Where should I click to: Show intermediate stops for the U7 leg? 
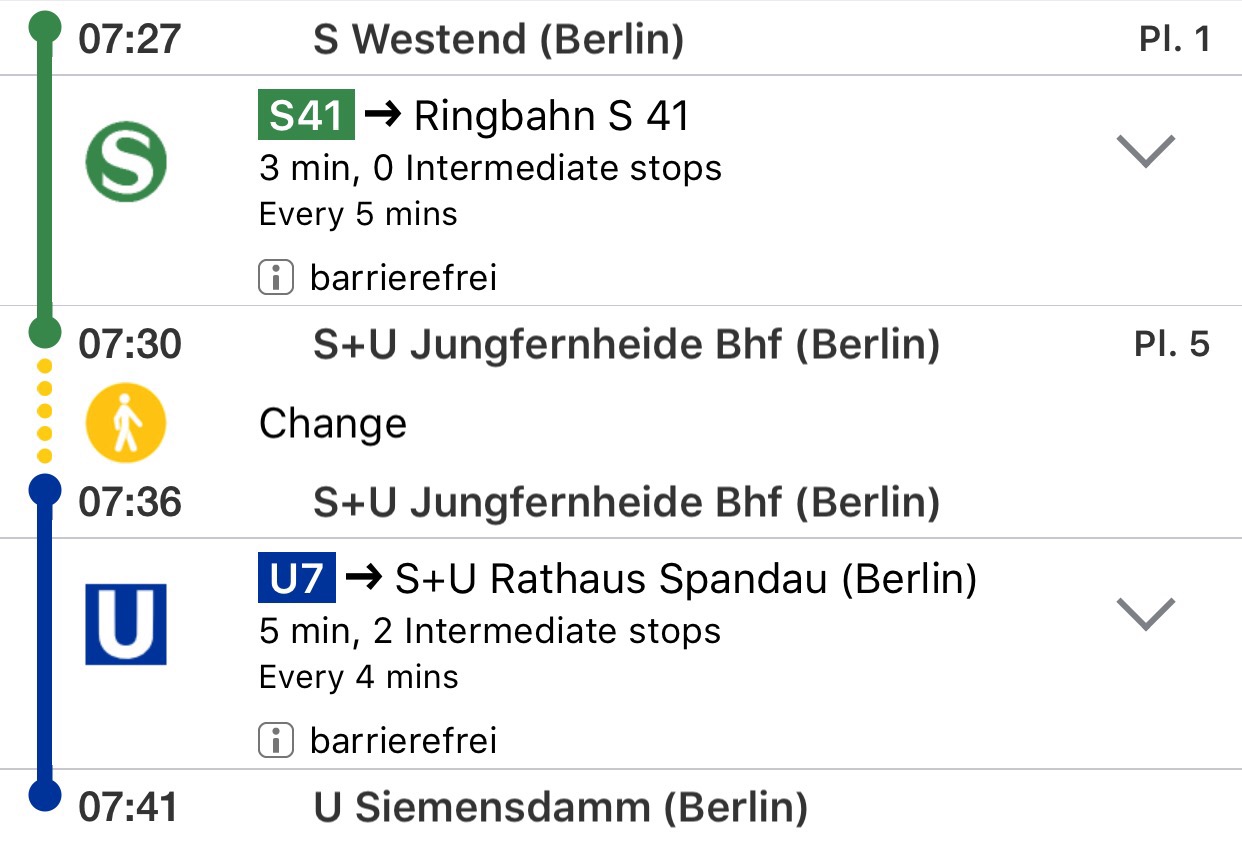489,632
